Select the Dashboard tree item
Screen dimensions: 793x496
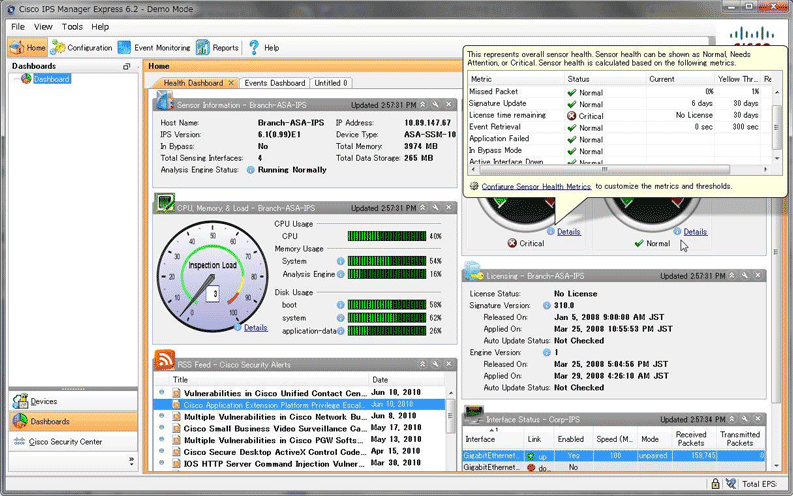click(51, 78)
